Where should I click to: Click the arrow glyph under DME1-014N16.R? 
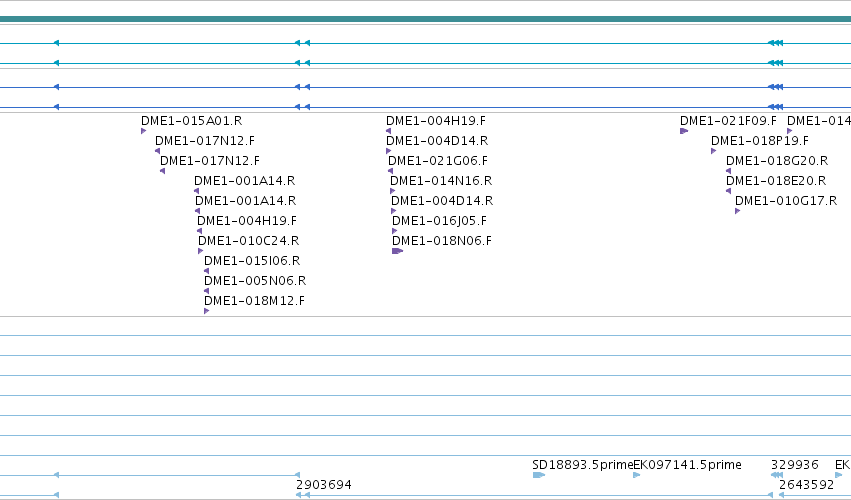tap(392, 191)
